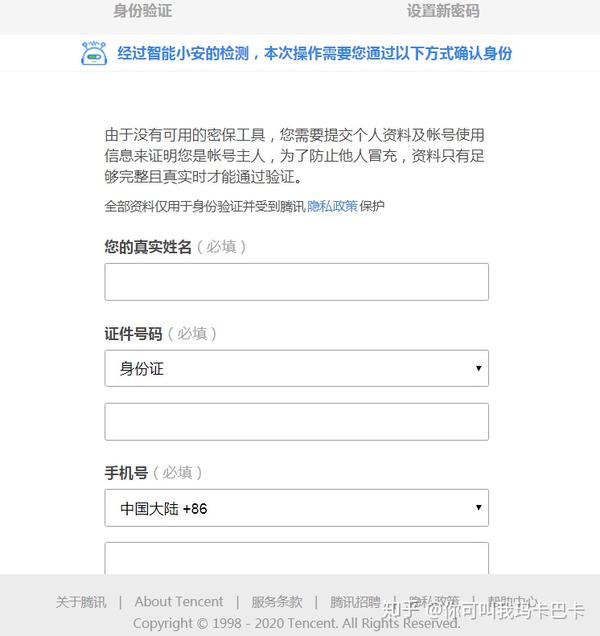Open the 帮助中心 footer link

pyautogui.click(x=512, y=602)
